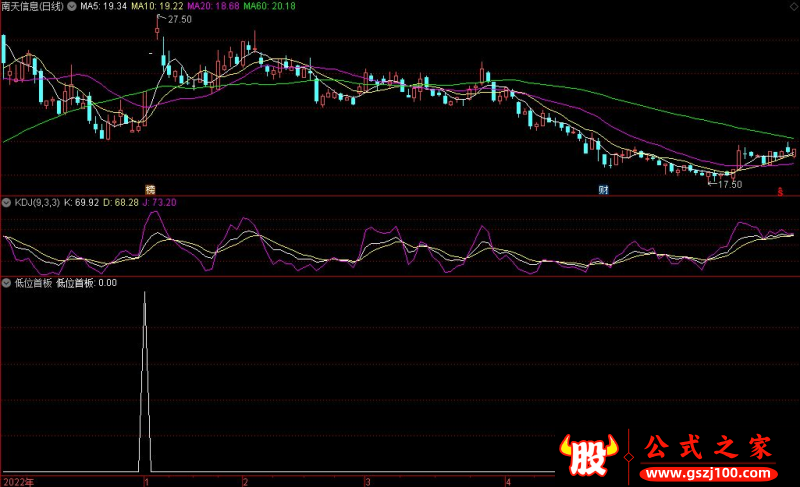Click the 低位首板 indicator name label
Viewport: 800px width, 487px height.
(33, 282)
